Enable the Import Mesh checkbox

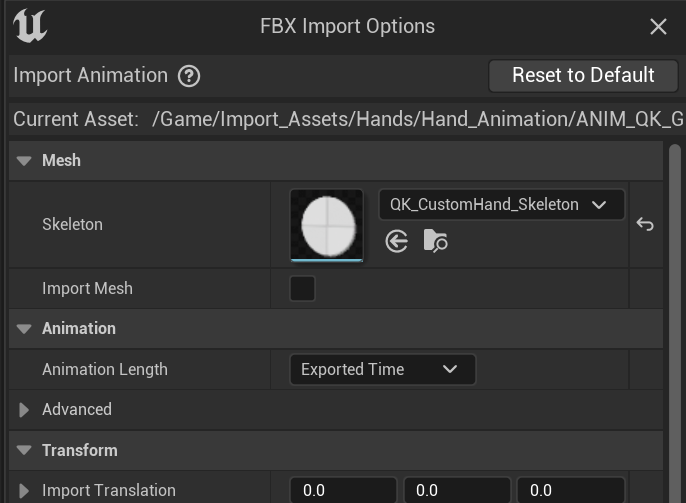pos(302,289)
